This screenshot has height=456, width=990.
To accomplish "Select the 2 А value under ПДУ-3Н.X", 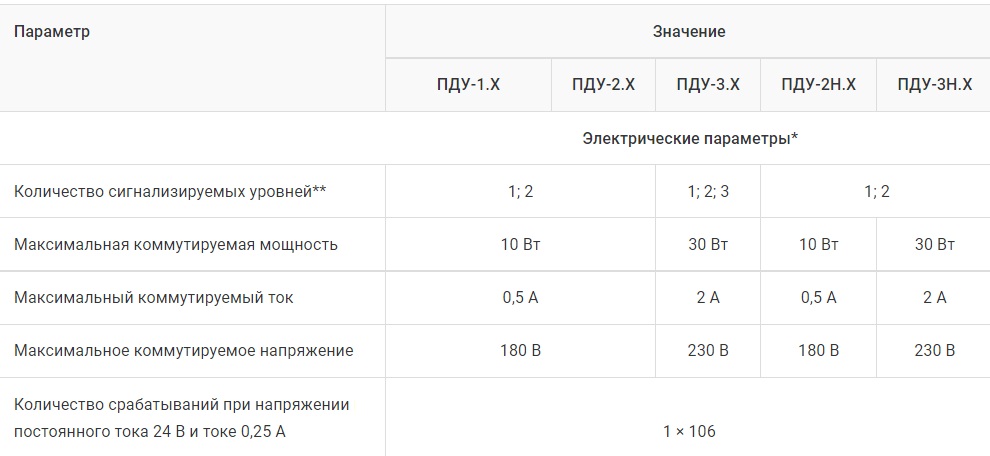I will [934, 297].
